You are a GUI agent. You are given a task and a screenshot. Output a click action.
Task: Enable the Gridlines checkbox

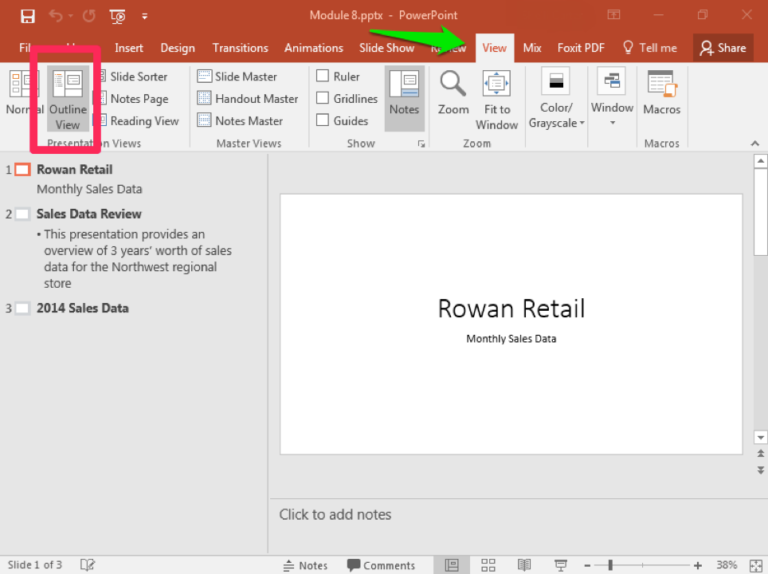(323, 98)
